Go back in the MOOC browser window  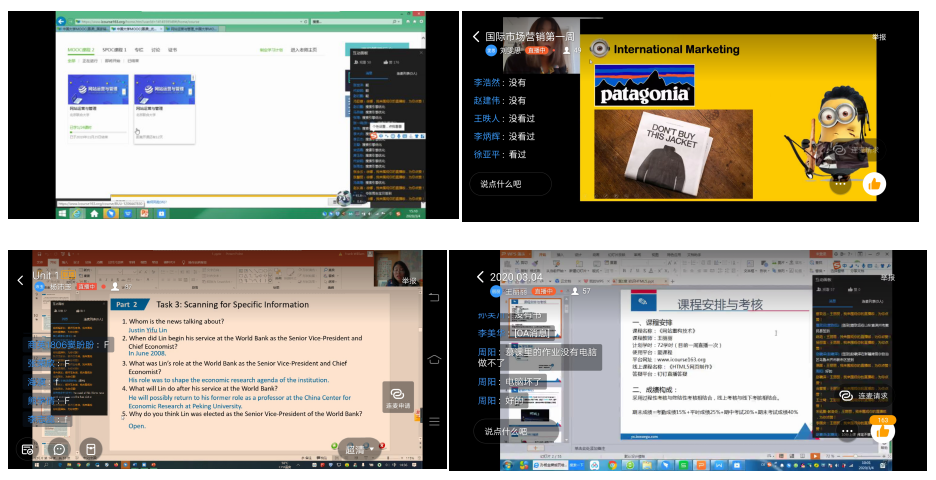[x=61, y=21]
